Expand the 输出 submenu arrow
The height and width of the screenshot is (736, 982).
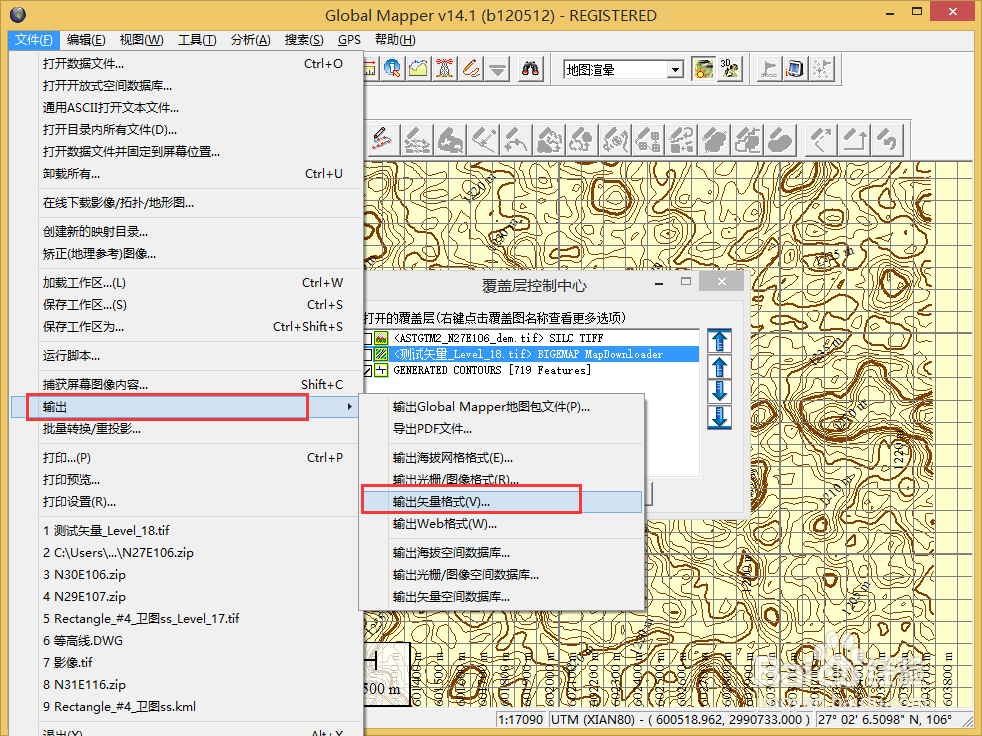(349, 407)
